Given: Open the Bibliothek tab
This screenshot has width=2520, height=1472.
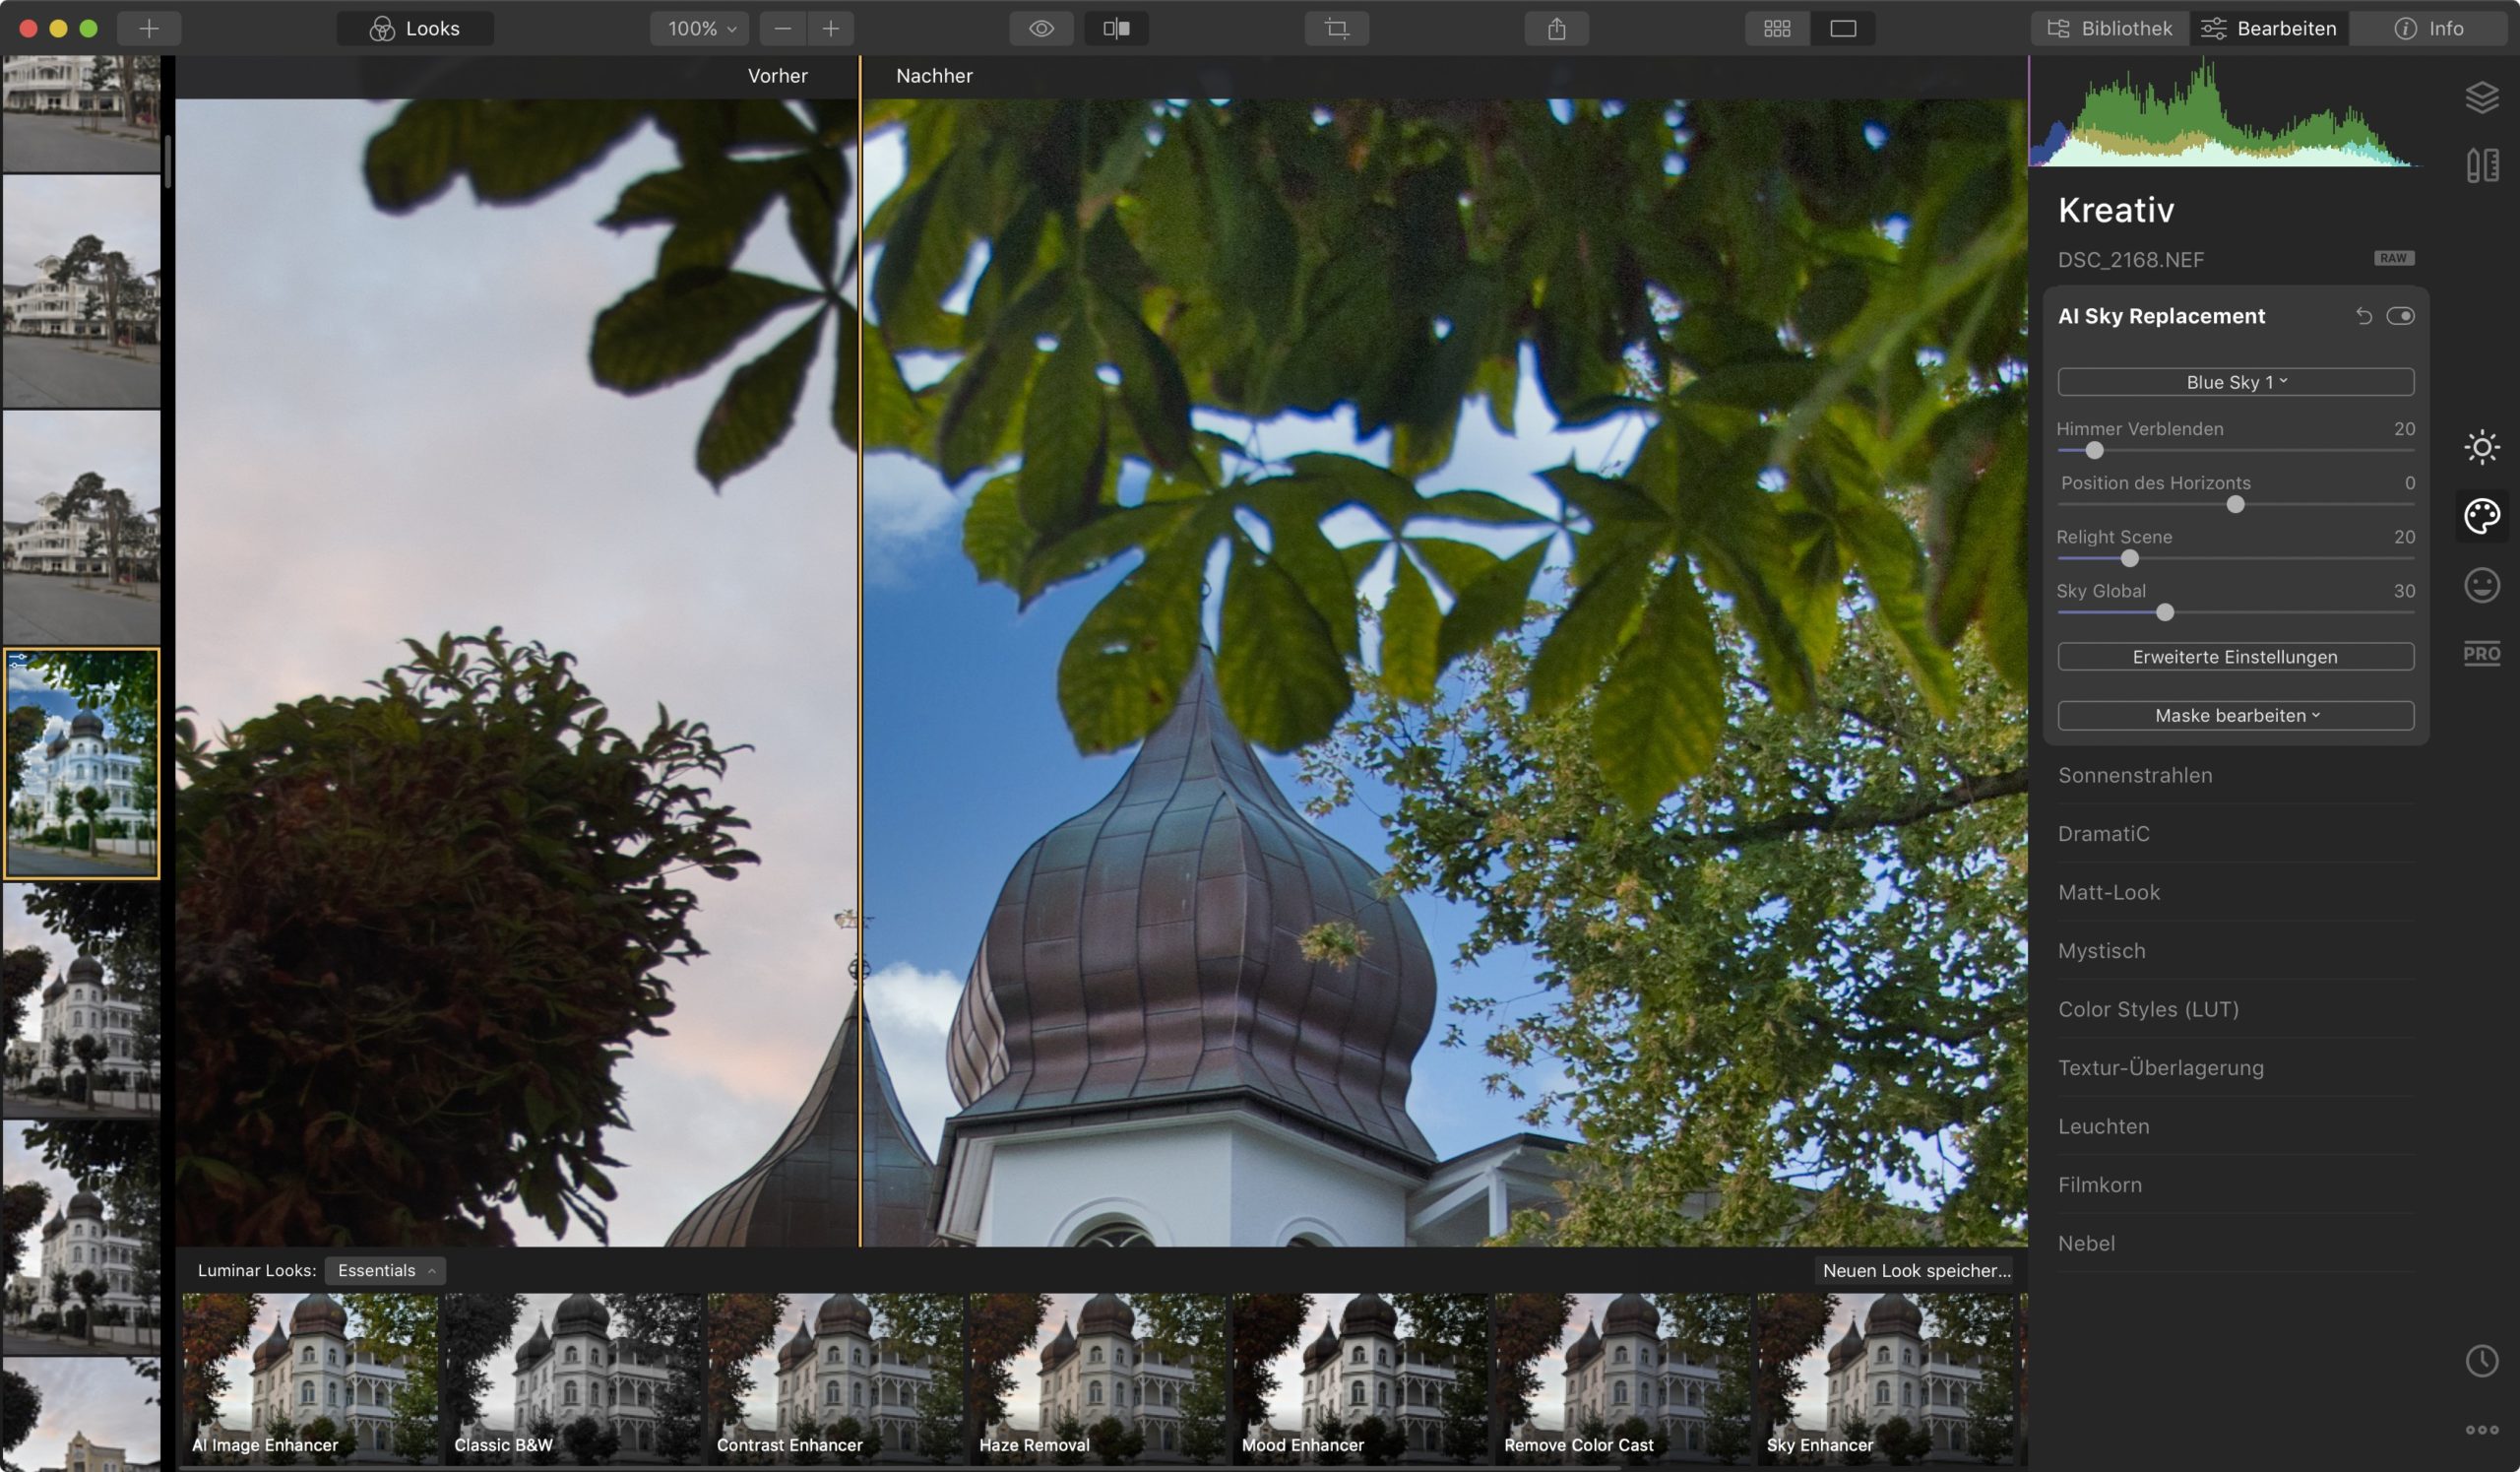Looking at the screenshot, I should pyautogui.click(x=2110, y=28).
